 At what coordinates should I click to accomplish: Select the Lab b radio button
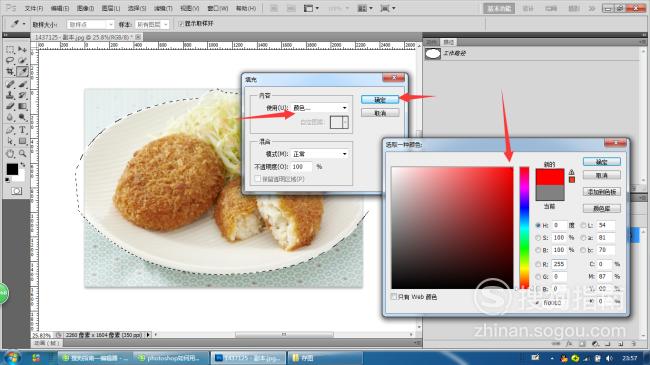[x=583, y=250]
